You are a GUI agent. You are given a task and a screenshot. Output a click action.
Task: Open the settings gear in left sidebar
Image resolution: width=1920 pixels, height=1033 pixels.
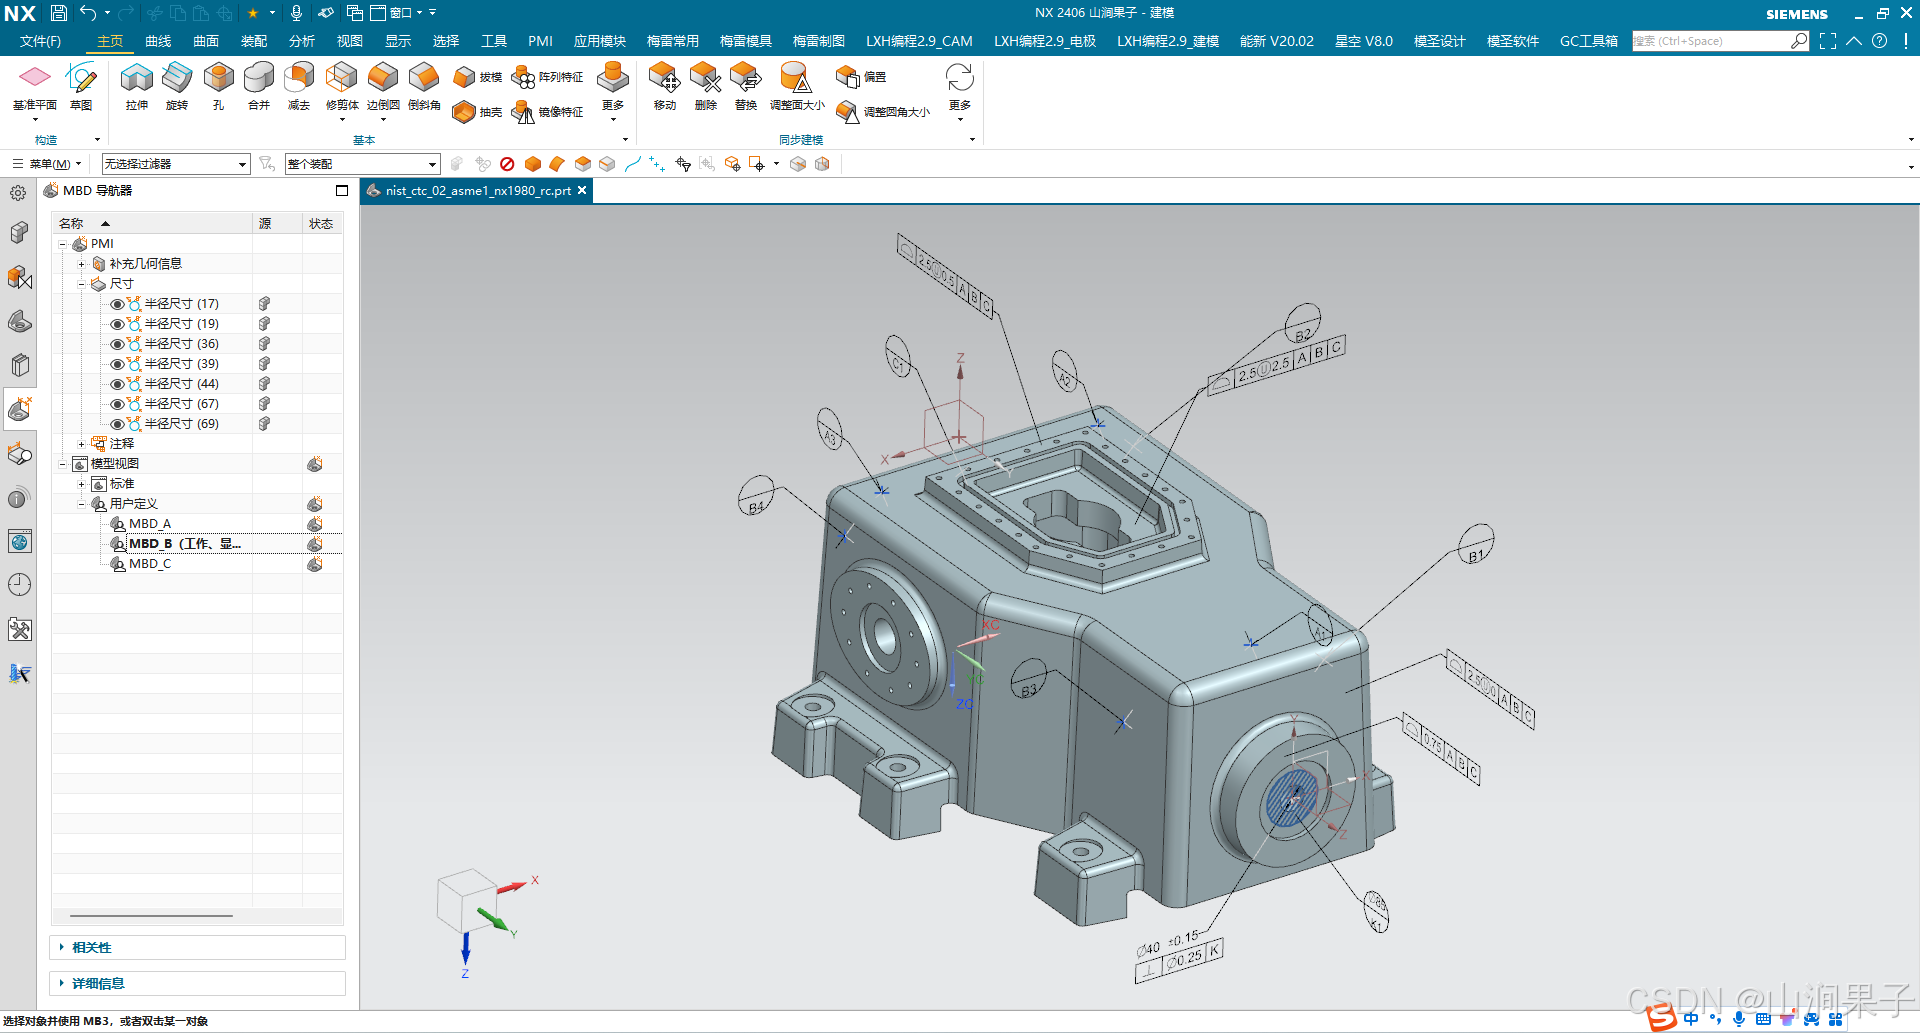click(18, 193)
